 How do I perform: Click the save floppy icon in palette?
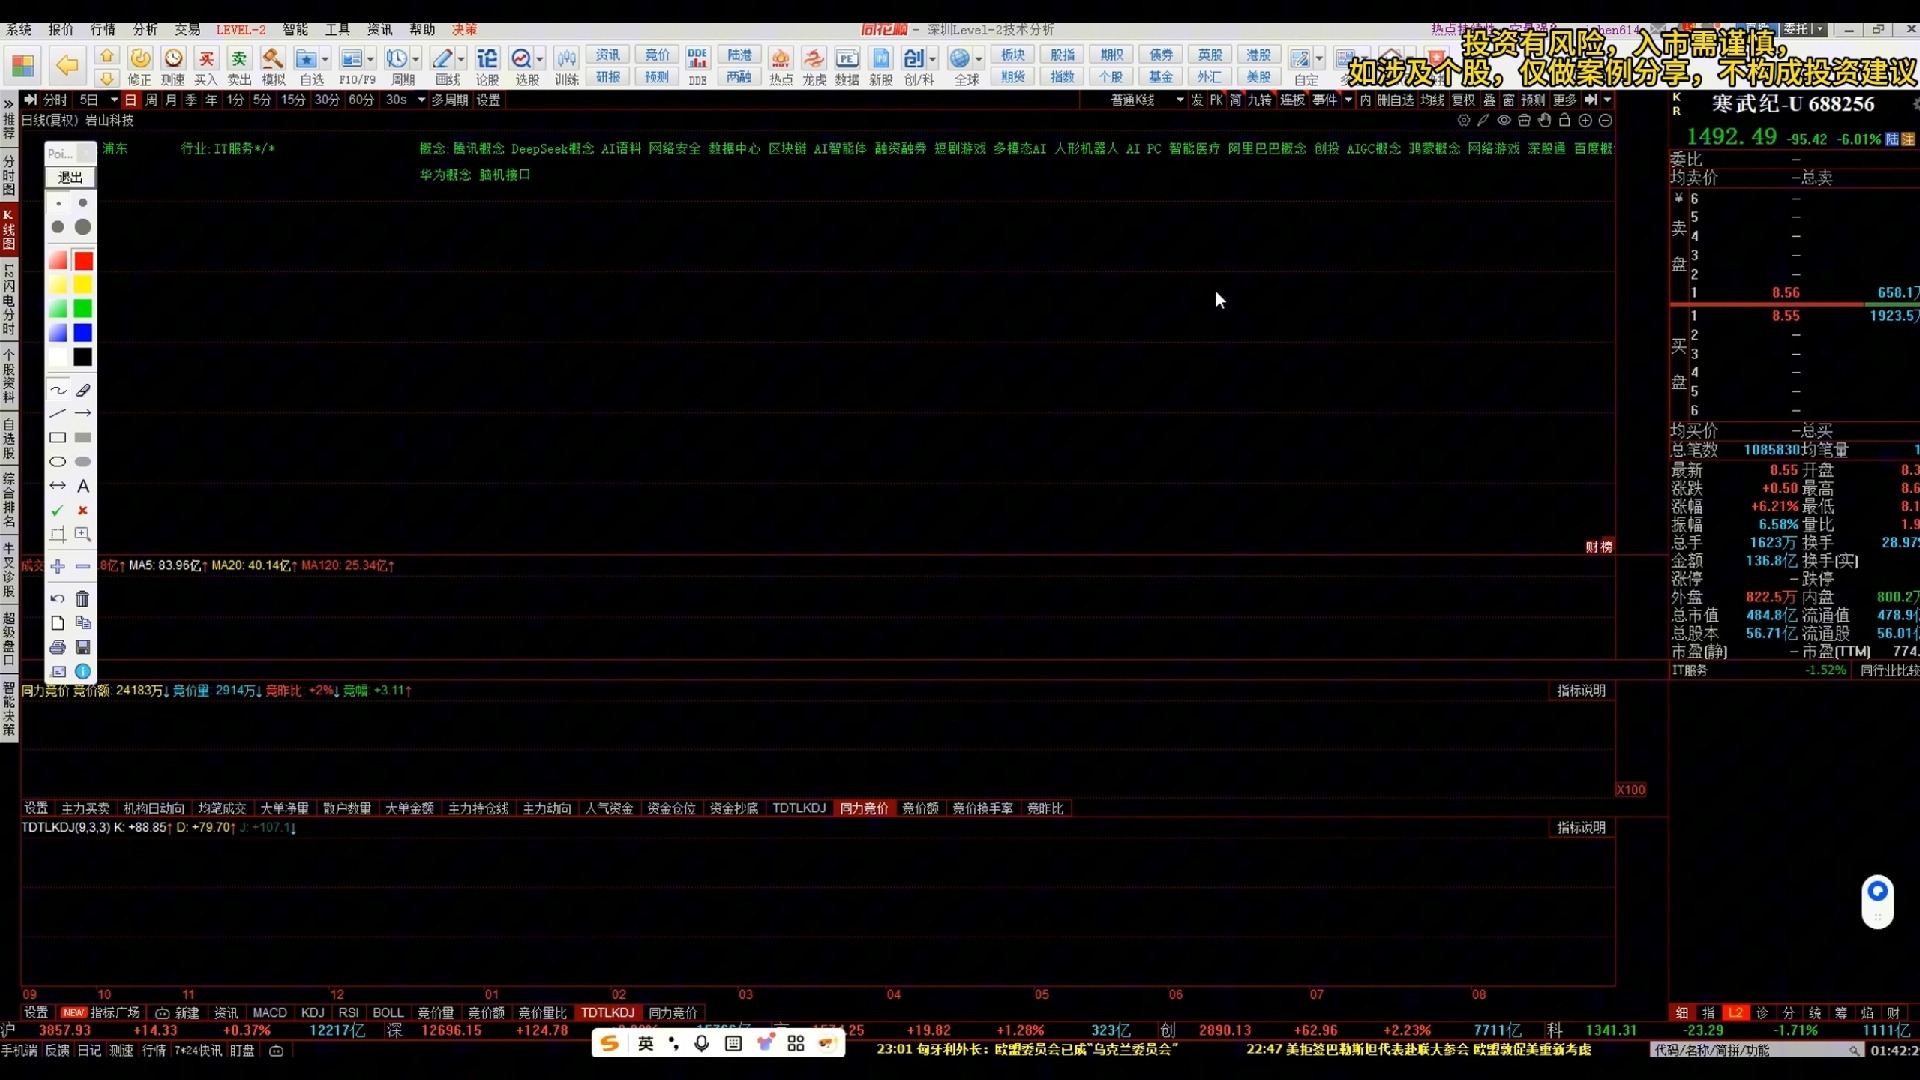click(83, 648)
